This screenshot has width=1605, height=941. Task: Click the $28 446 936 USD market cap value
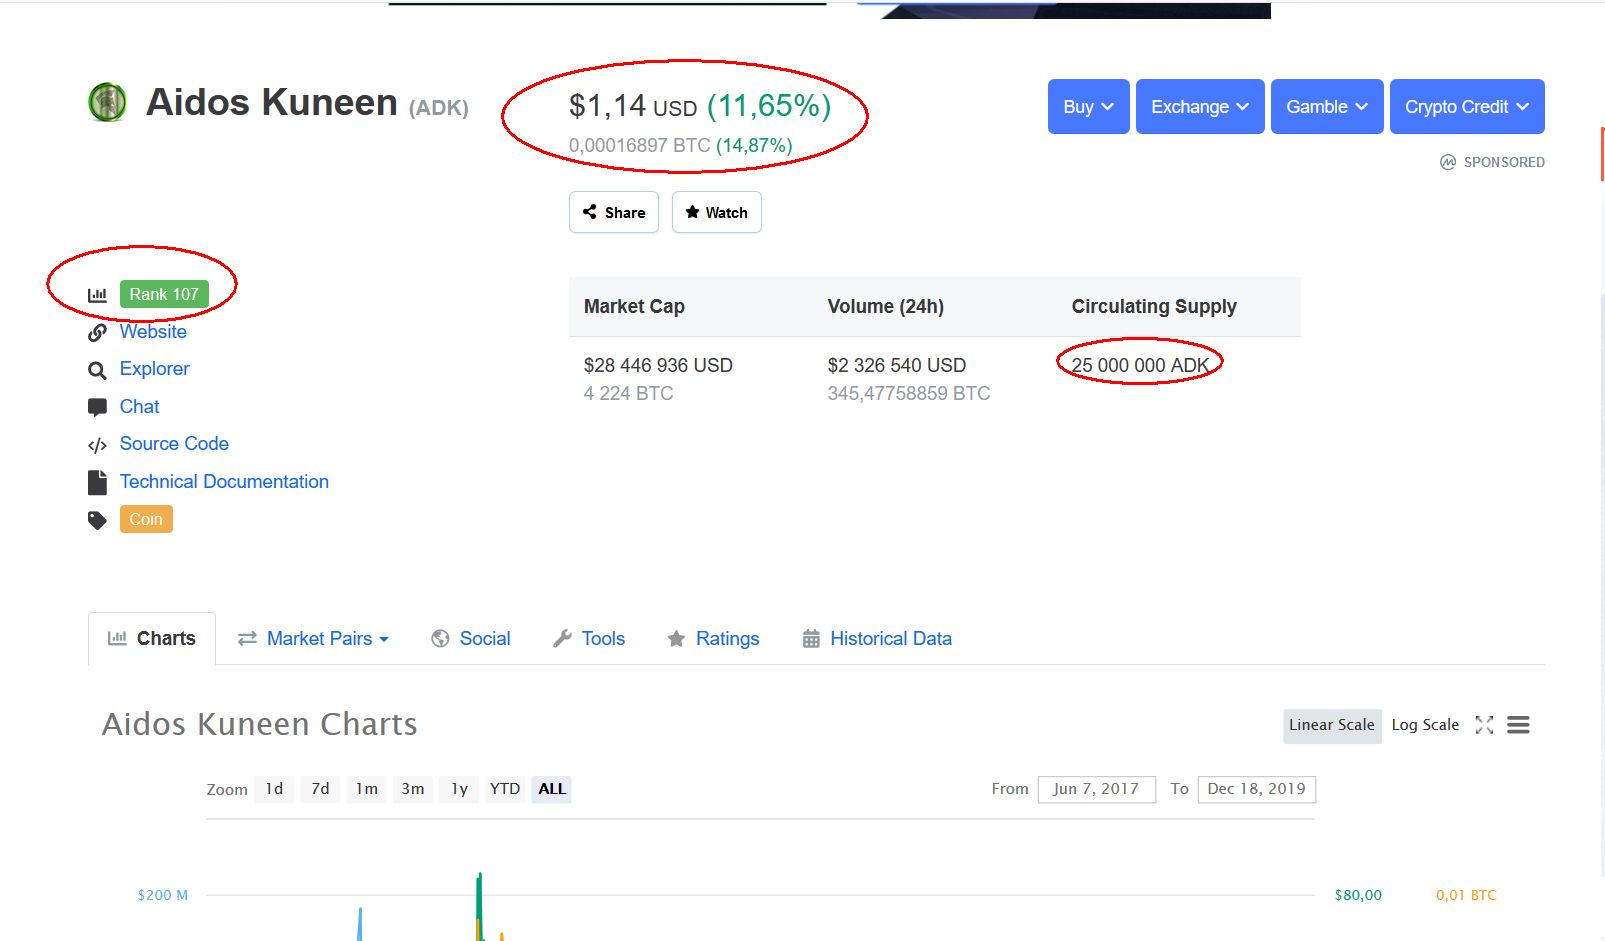(658, 365)
